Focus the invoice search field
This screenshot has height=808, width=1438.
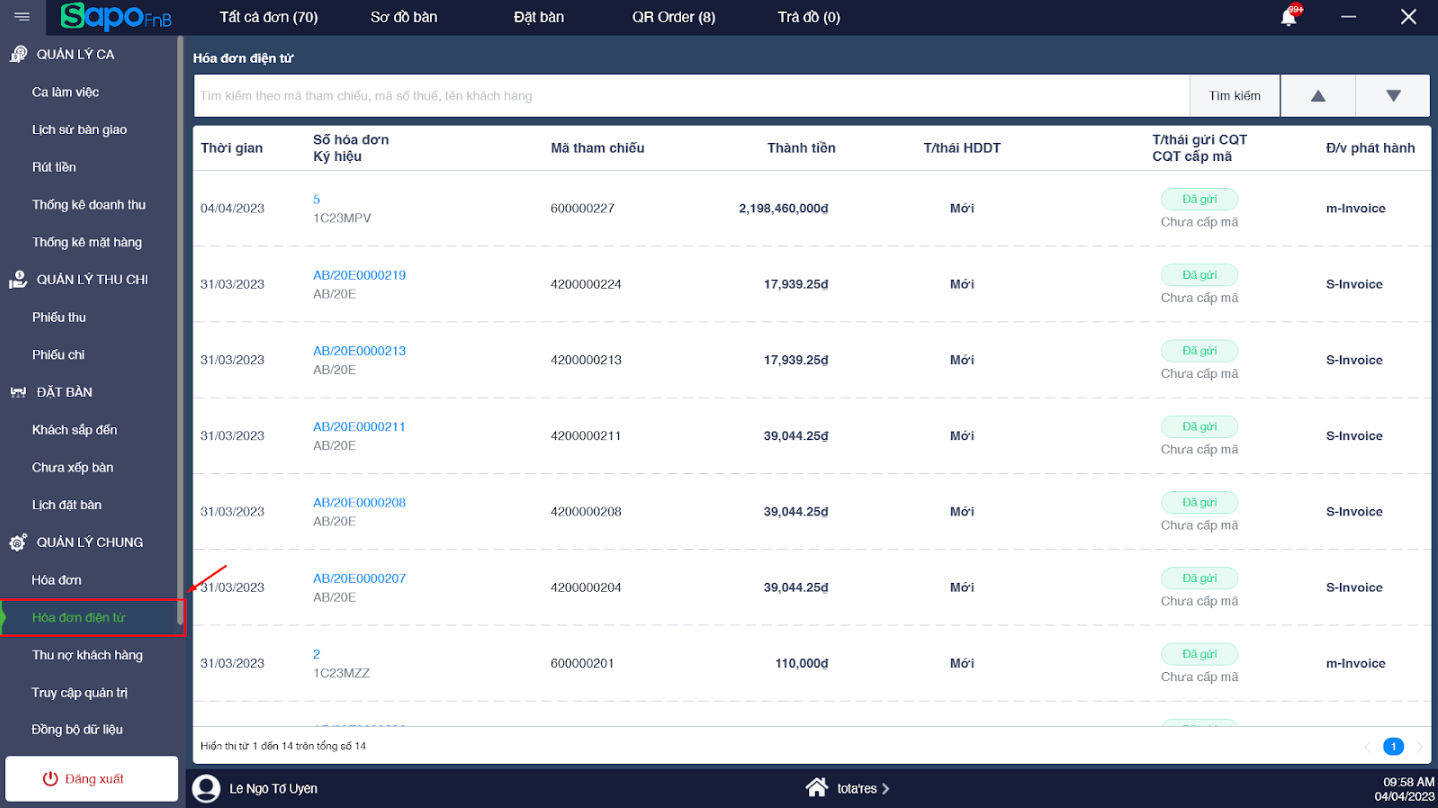tap(691, 96)
